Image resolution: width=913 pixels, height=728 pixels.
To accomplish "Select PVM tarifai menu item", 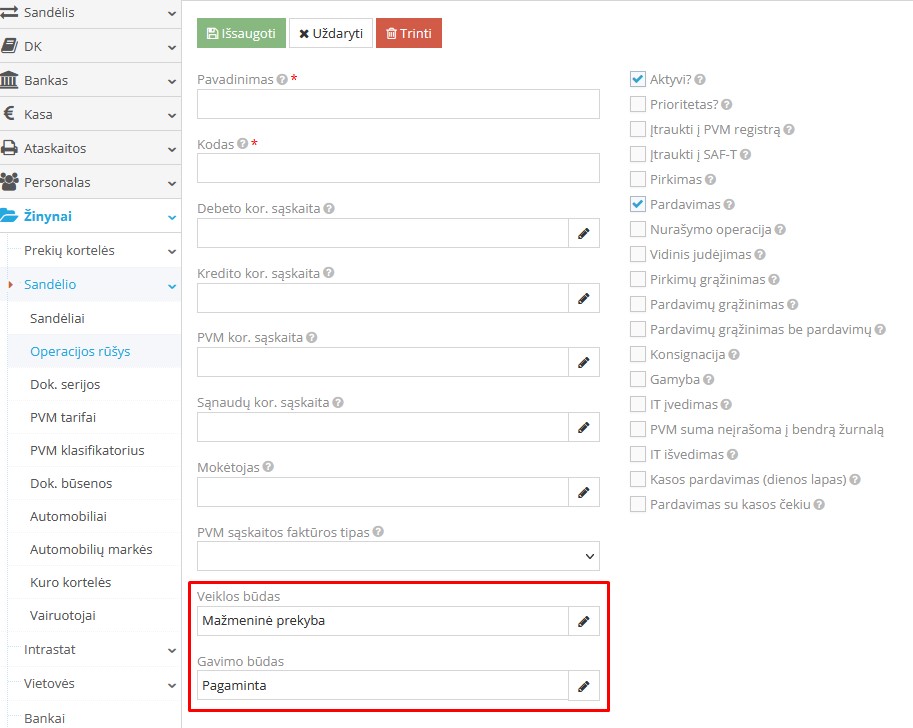I will click(x=63, y=417).
